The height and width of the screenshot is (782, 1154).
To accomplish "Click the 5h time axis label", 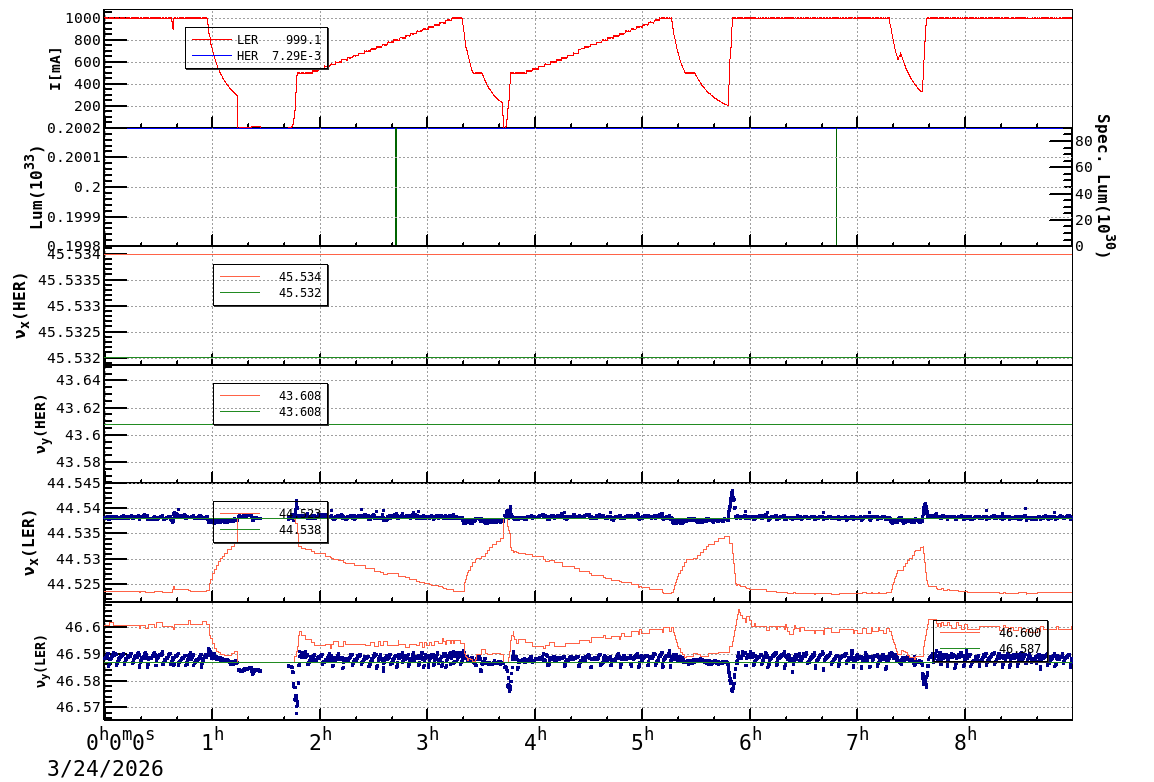I will click(643, 740).
